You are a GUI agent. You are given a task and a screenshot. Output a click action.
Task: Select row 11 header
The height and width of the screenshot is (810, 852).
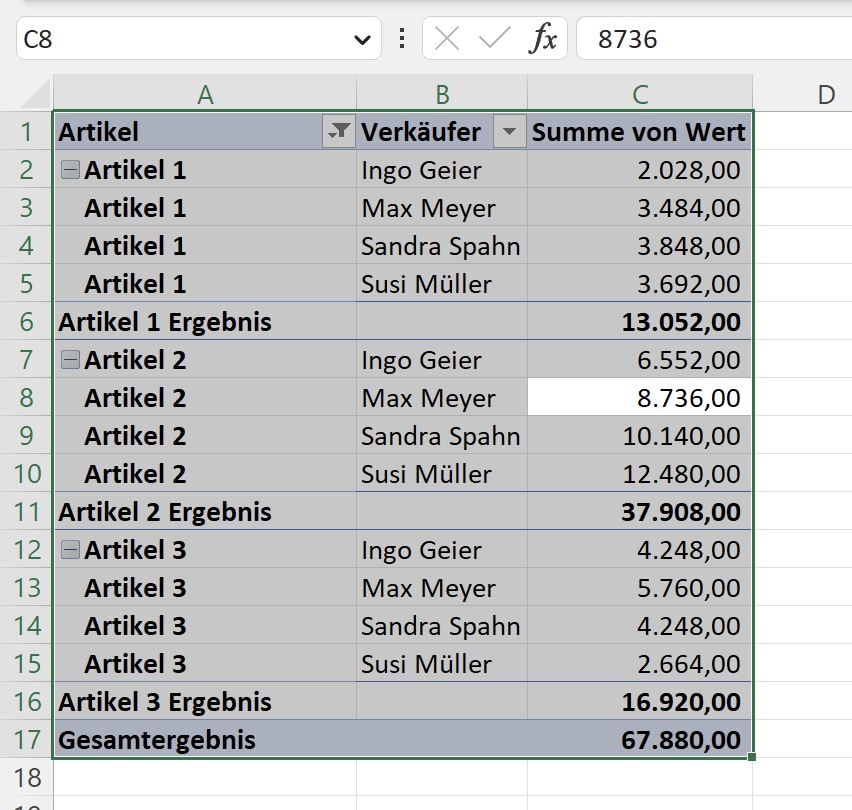tap(27, 512)
